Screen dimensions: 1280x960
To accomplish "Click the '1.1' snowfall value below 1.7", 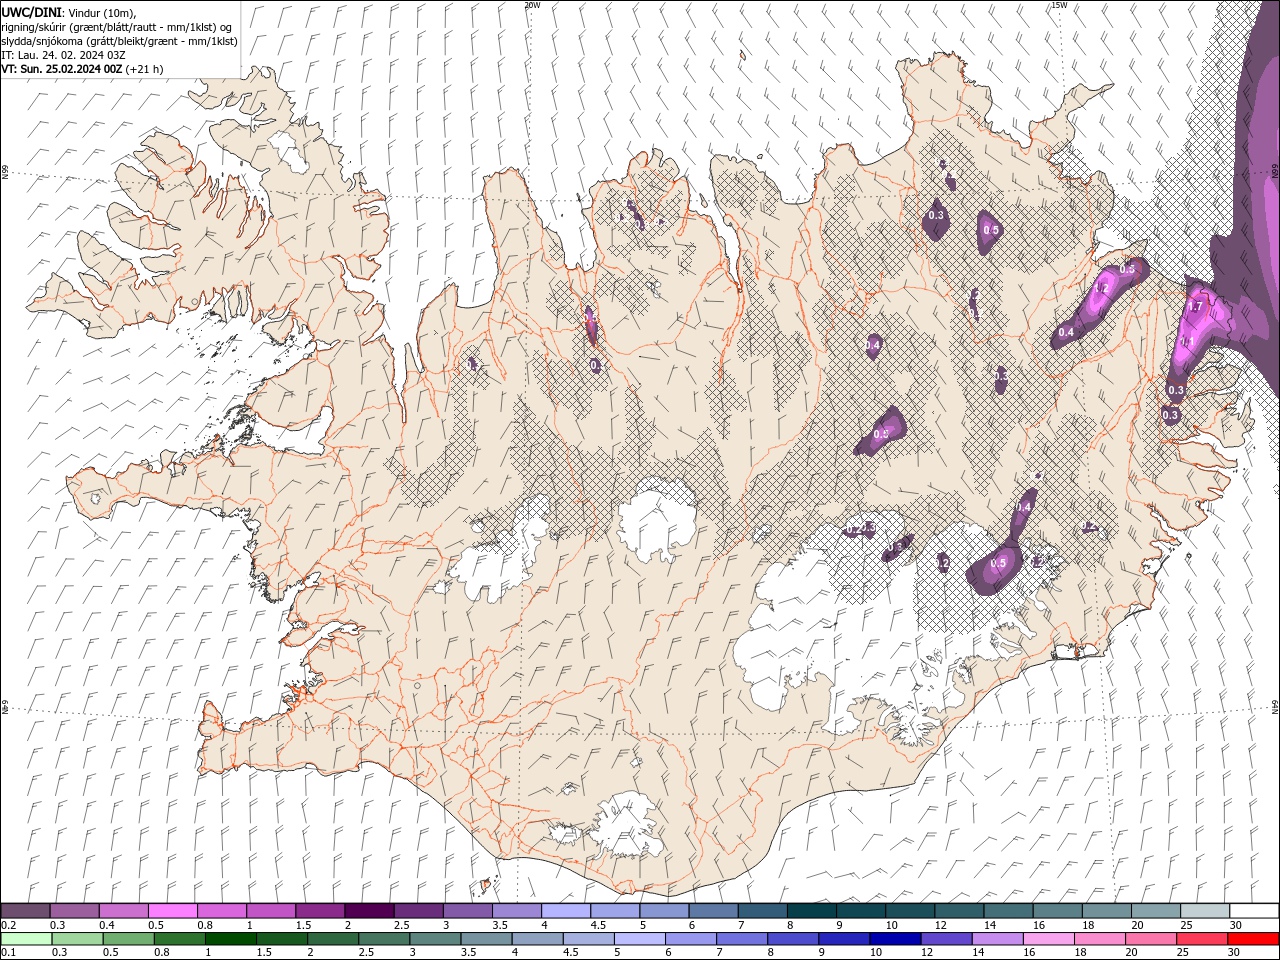I will coord(1188,341).
